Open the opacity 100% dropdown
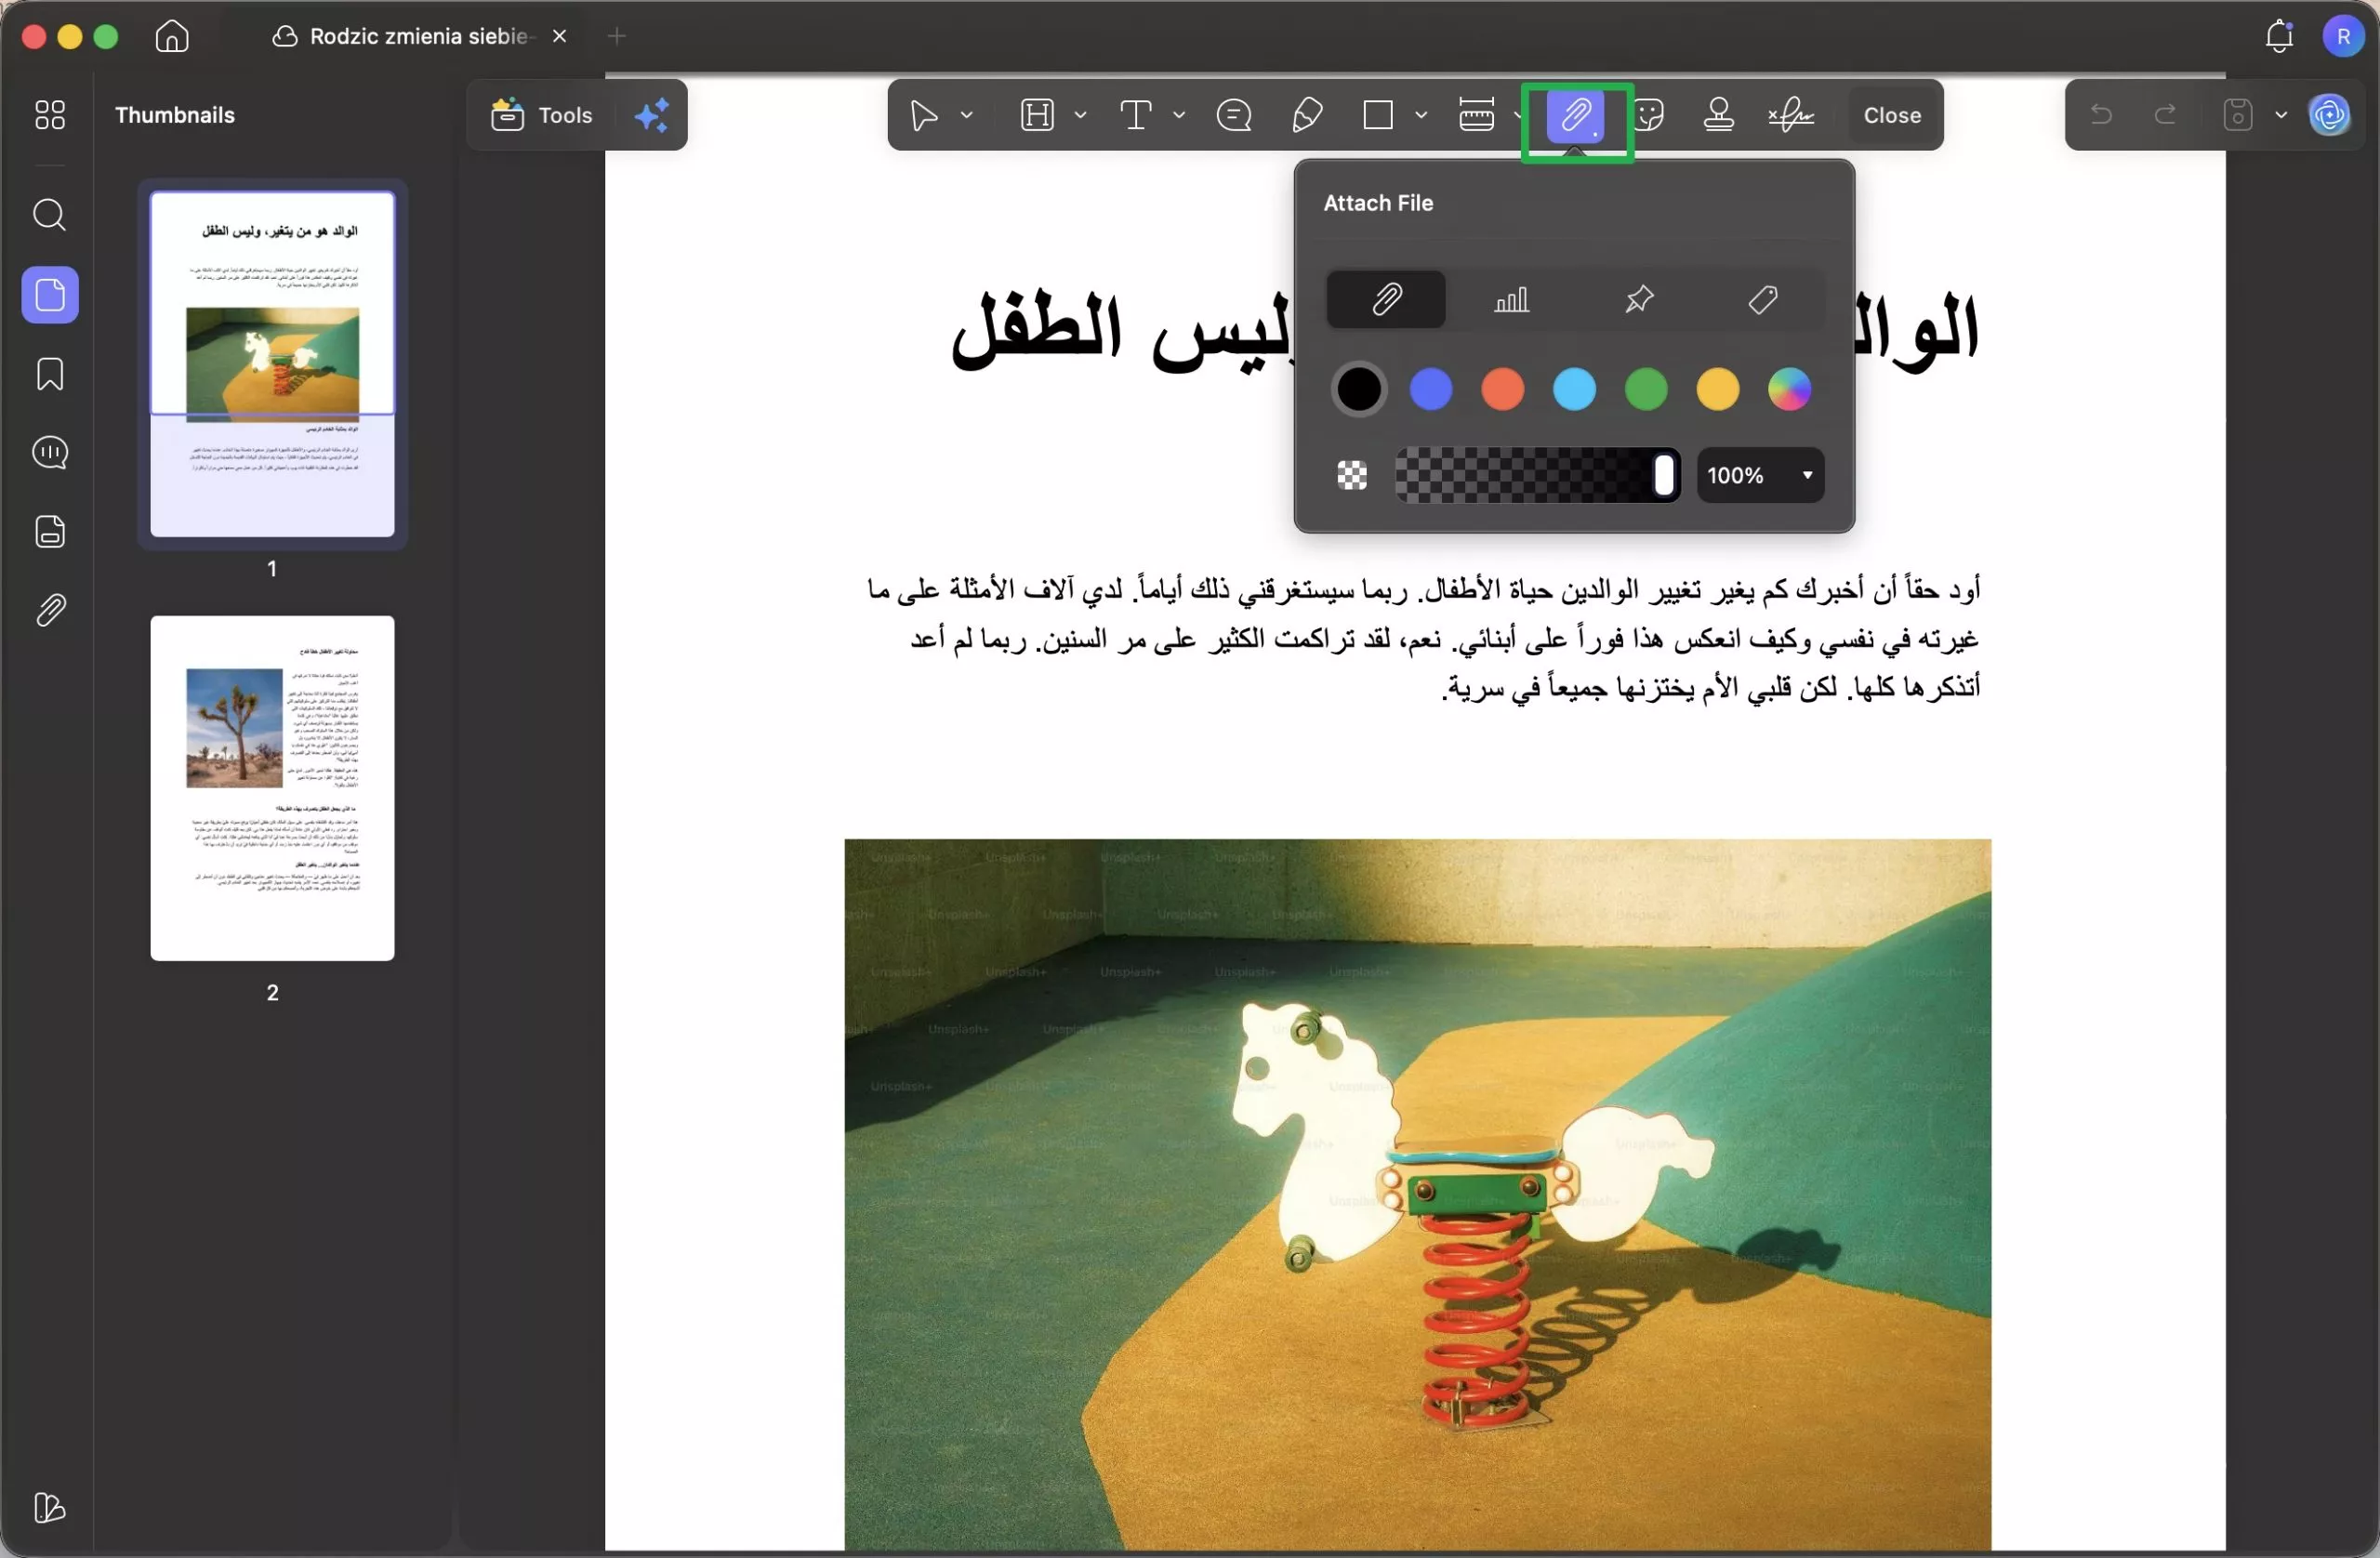 1806,475
